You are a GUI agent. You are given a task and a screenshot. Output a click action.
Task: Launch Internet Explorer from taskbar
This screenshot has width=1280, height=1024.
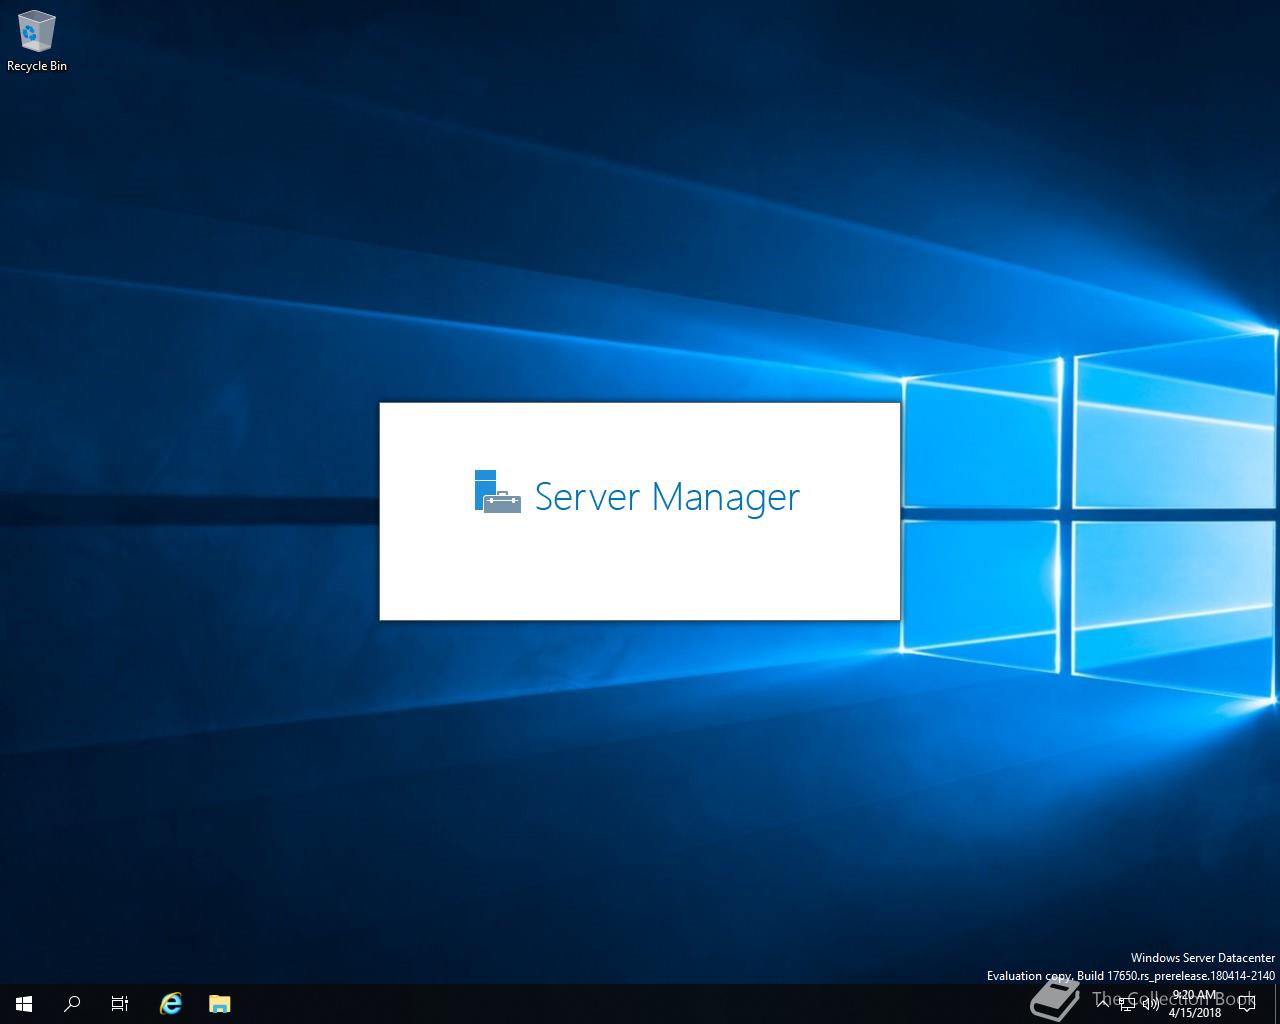pos(171,1004)
